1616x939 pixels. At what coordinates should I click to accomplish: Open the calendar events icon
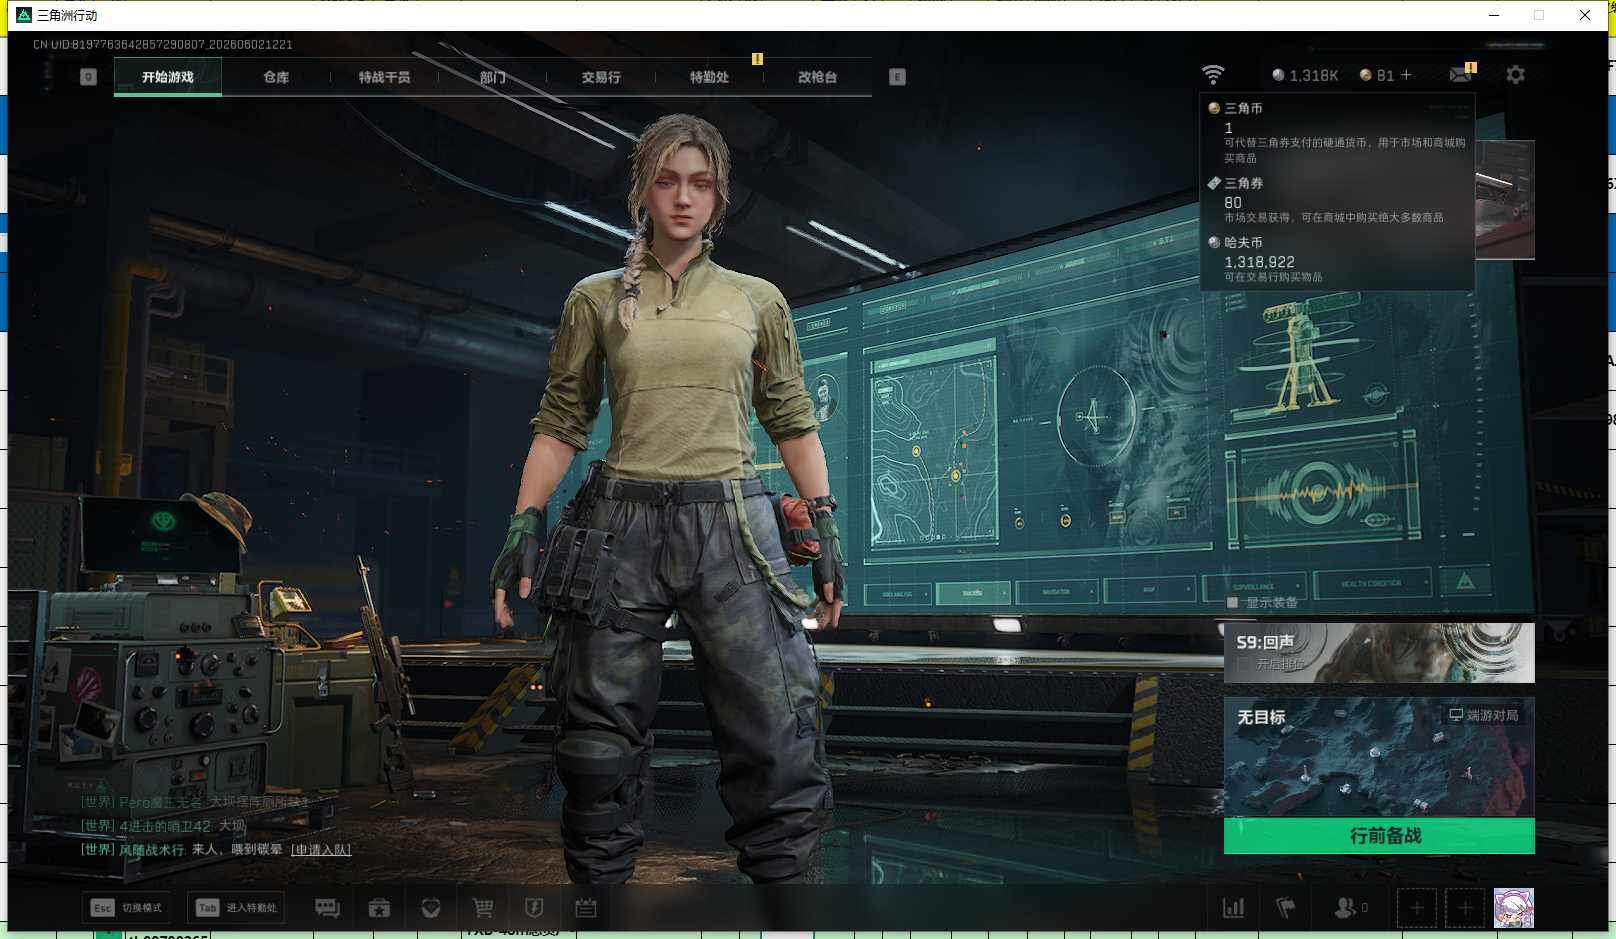(586, 908)
